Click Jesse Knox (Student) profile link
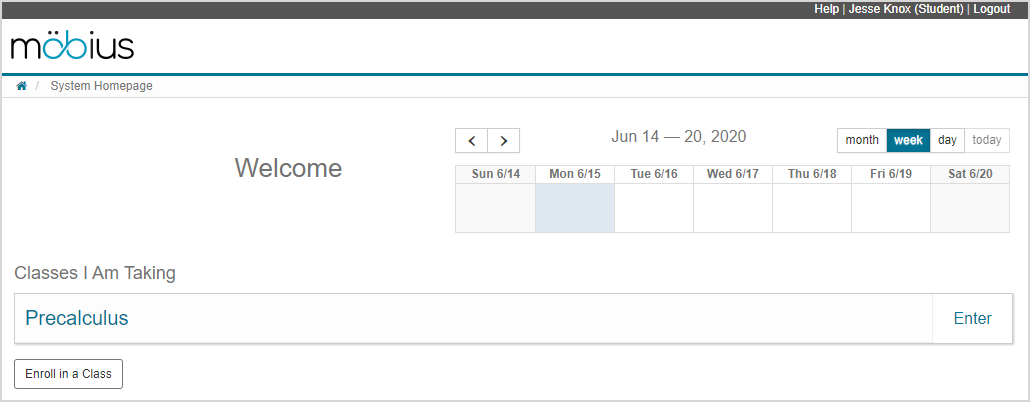 tap(906, 9)
